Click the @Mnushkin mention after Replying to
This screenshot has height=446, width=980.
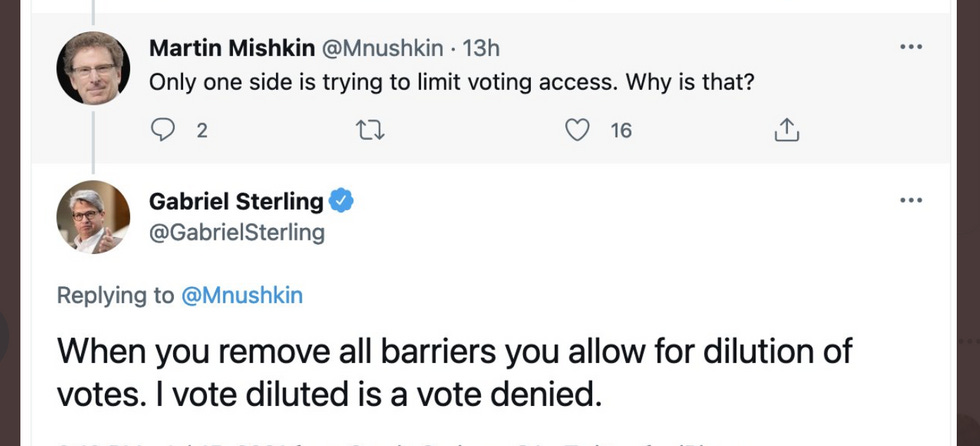click(x=242, y=295)
